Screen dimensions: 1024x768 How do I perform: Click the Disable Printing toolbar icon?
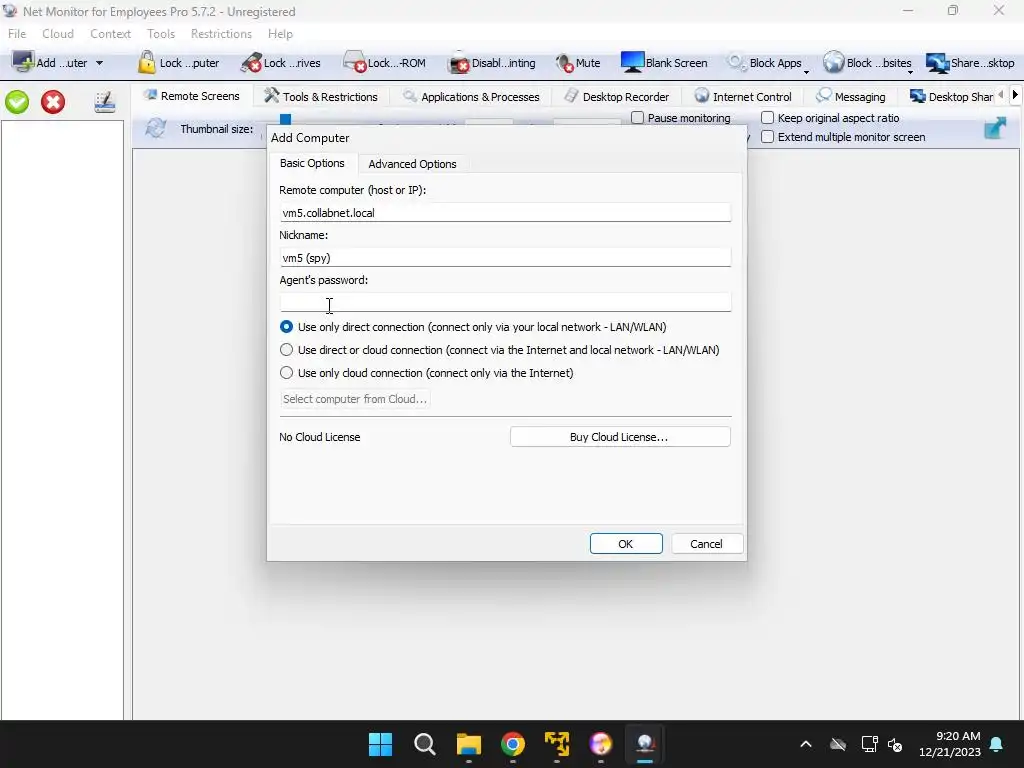tap(459, 63)
